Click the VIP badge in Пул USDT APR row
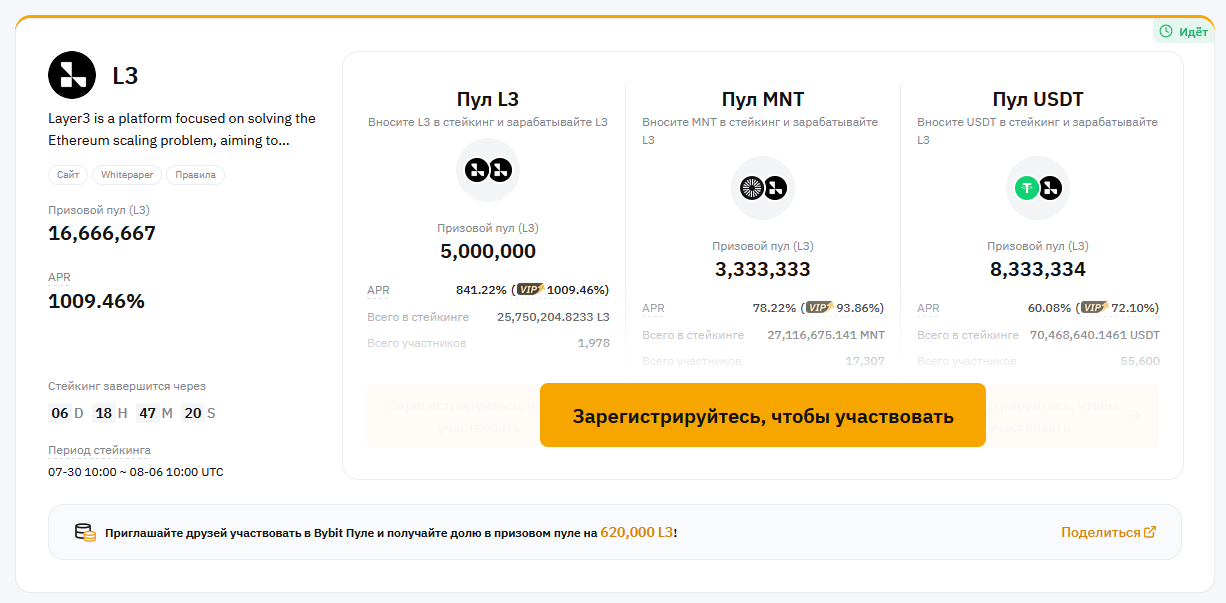The width and height of the screenshot is (1226, 603). (1095, 308)
